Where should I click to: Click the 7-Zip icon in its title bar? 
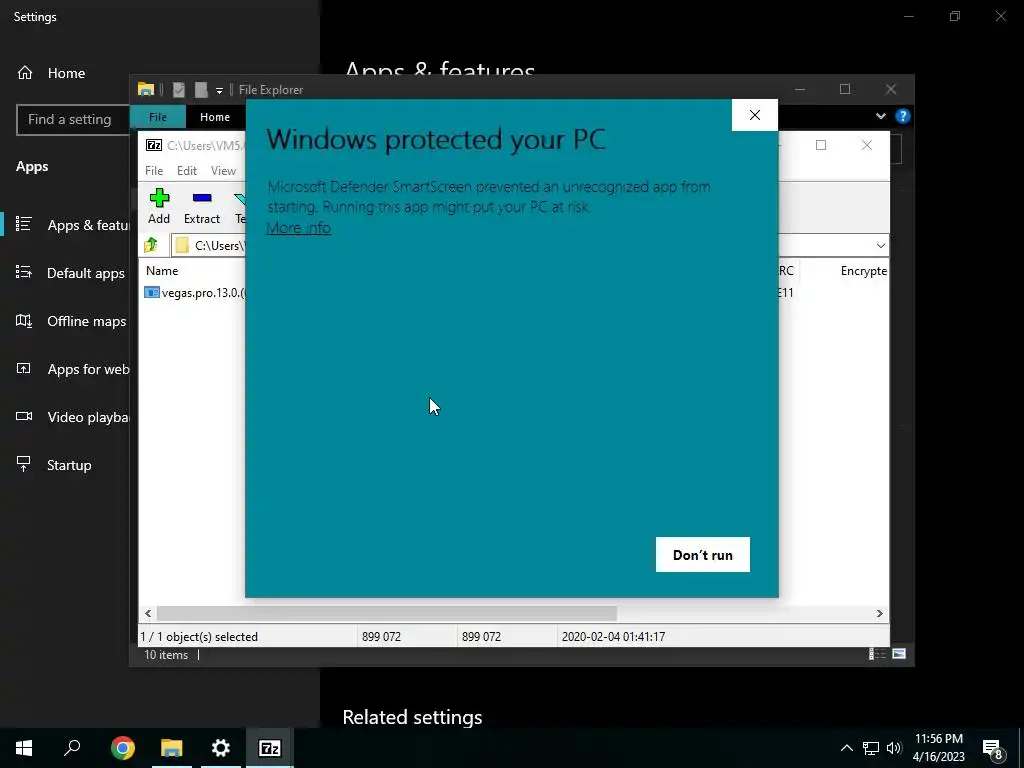[x=154, y=145]
